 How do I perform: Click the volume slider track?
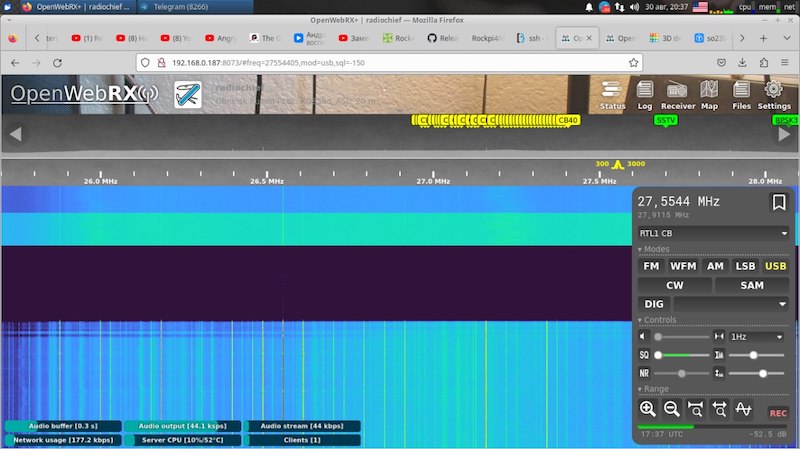680,337
